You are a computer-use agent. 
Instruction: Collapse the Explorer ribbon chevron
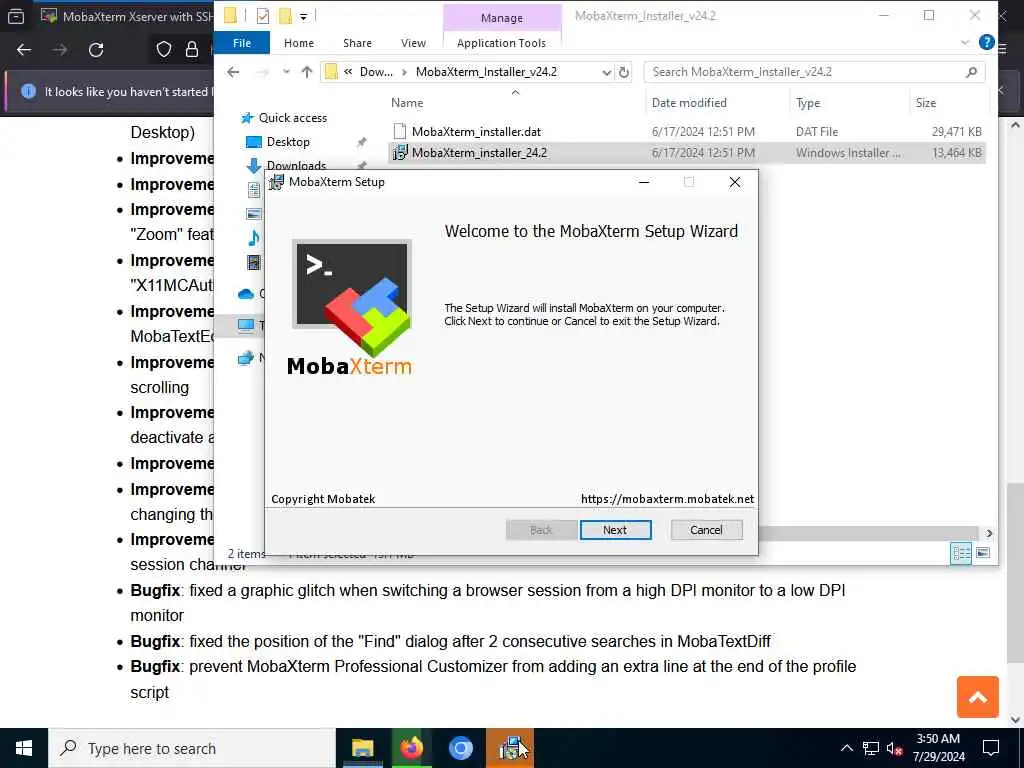(x=965, y=42)
